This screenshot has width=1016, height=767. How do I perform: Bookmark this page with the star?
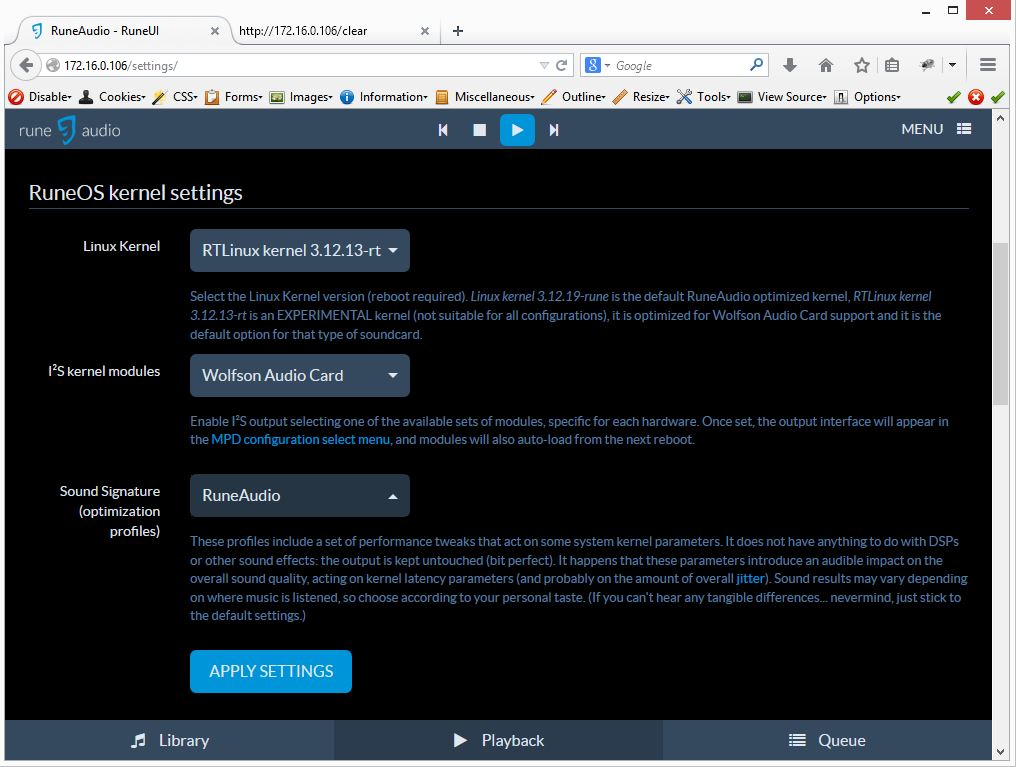coord(861,65)
